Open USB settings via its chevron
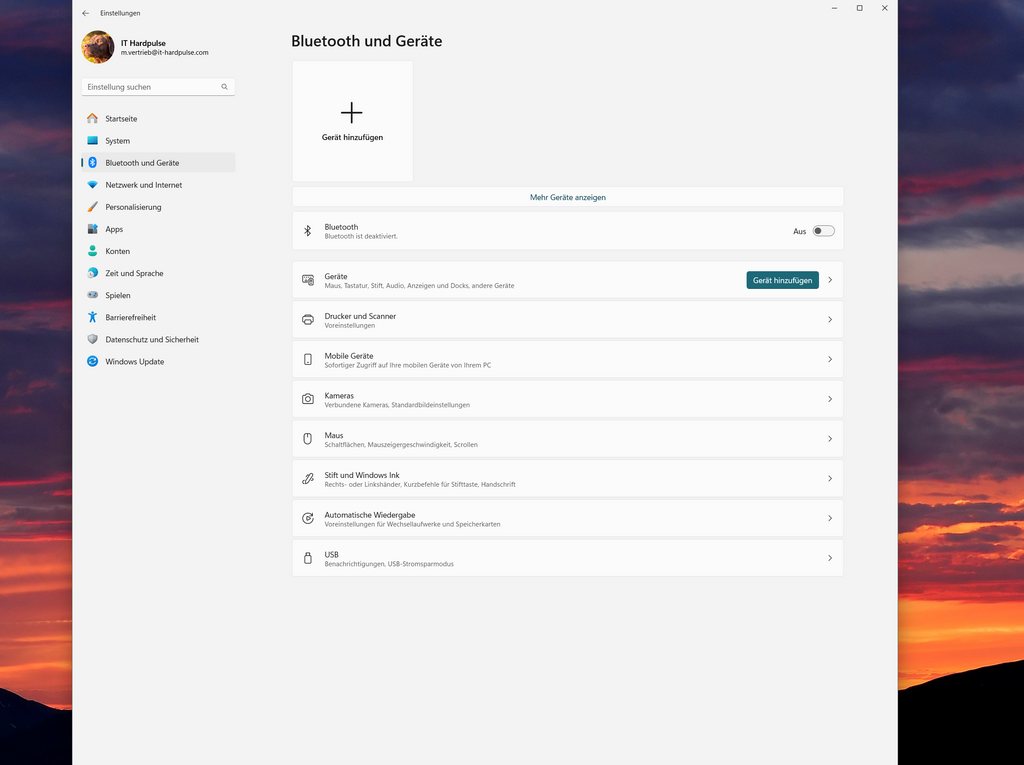 pos(830,558)
